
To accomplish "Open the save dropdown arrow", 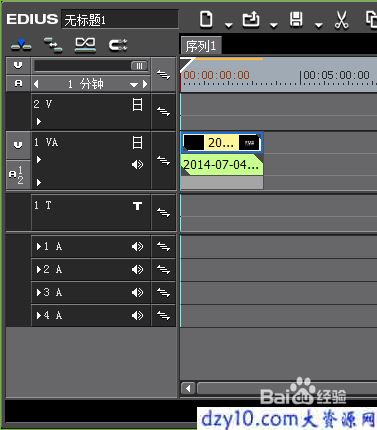I will pyautogui.click(x=319, y=25).
